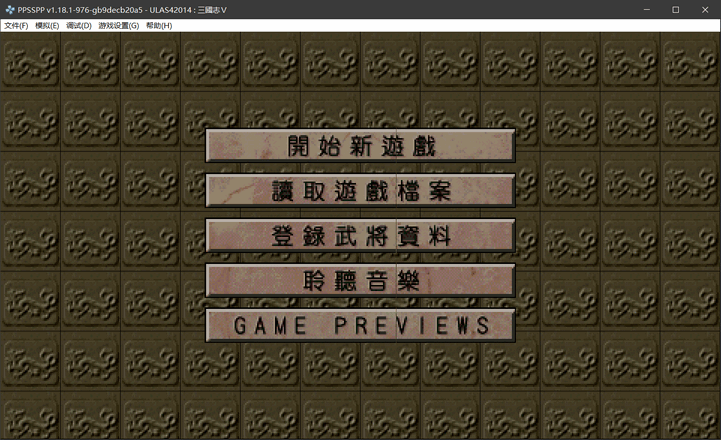721x440 pixels.
Task: Select 聆聽音樂 to listen to music
Action: [360, 280]
